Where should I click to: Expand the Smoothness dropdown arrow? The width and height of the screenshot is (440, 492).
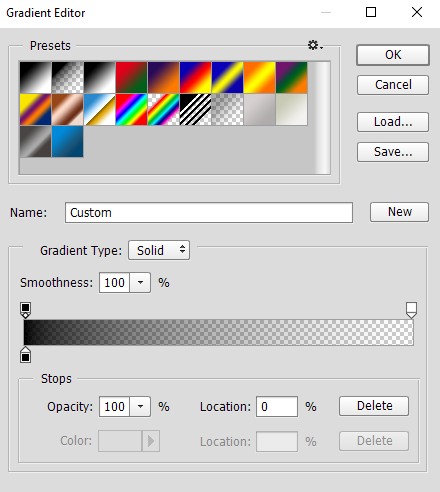click(x=140, y=283)
